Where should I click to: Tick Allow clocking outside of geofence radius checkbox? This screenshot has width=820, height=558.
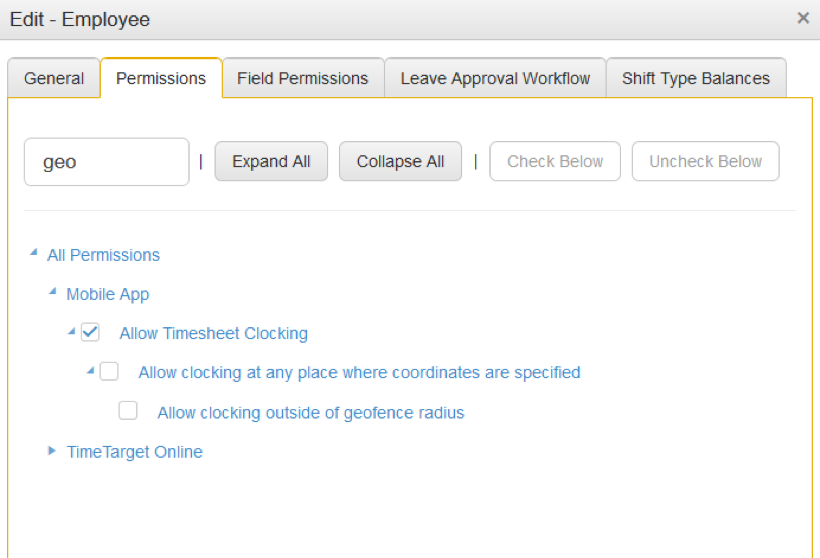point(128,411)
